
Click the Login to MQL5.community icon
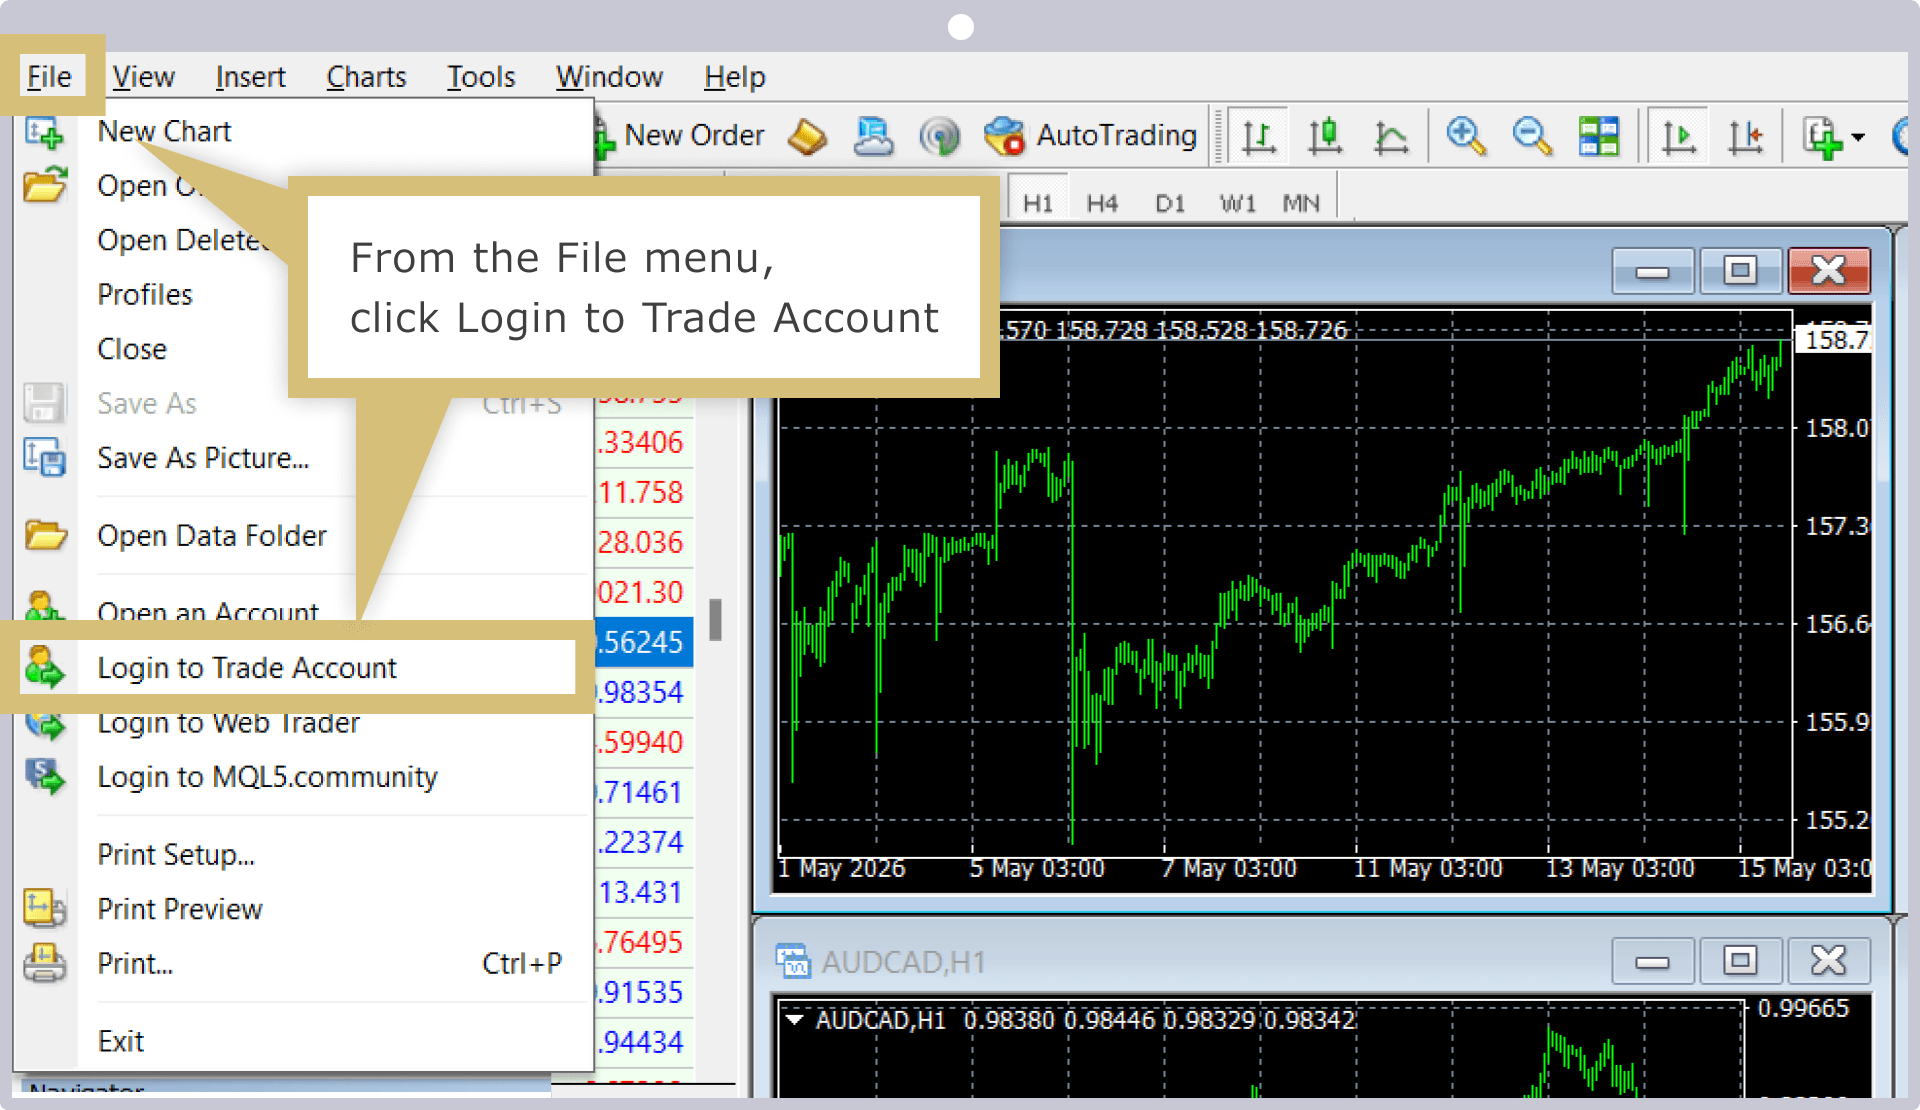pyautogui.click(x=44, y=777)
